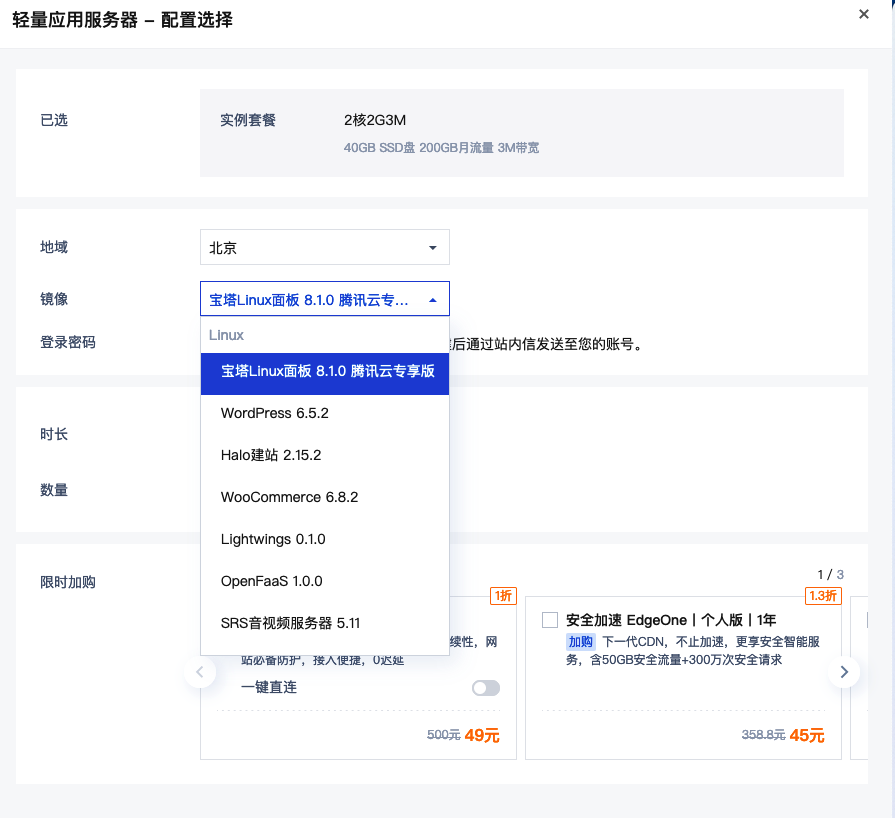Close the 配置选择 dialog with the X
Screen dimensions: 895x818
864,14
